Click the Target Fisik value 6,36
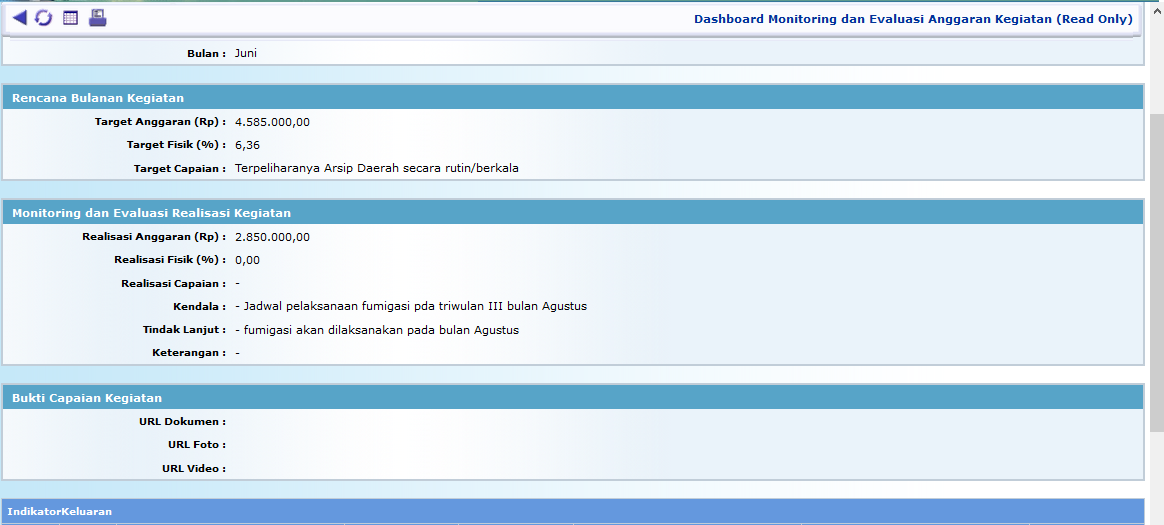1164x525 pixels. coord(247,145)
